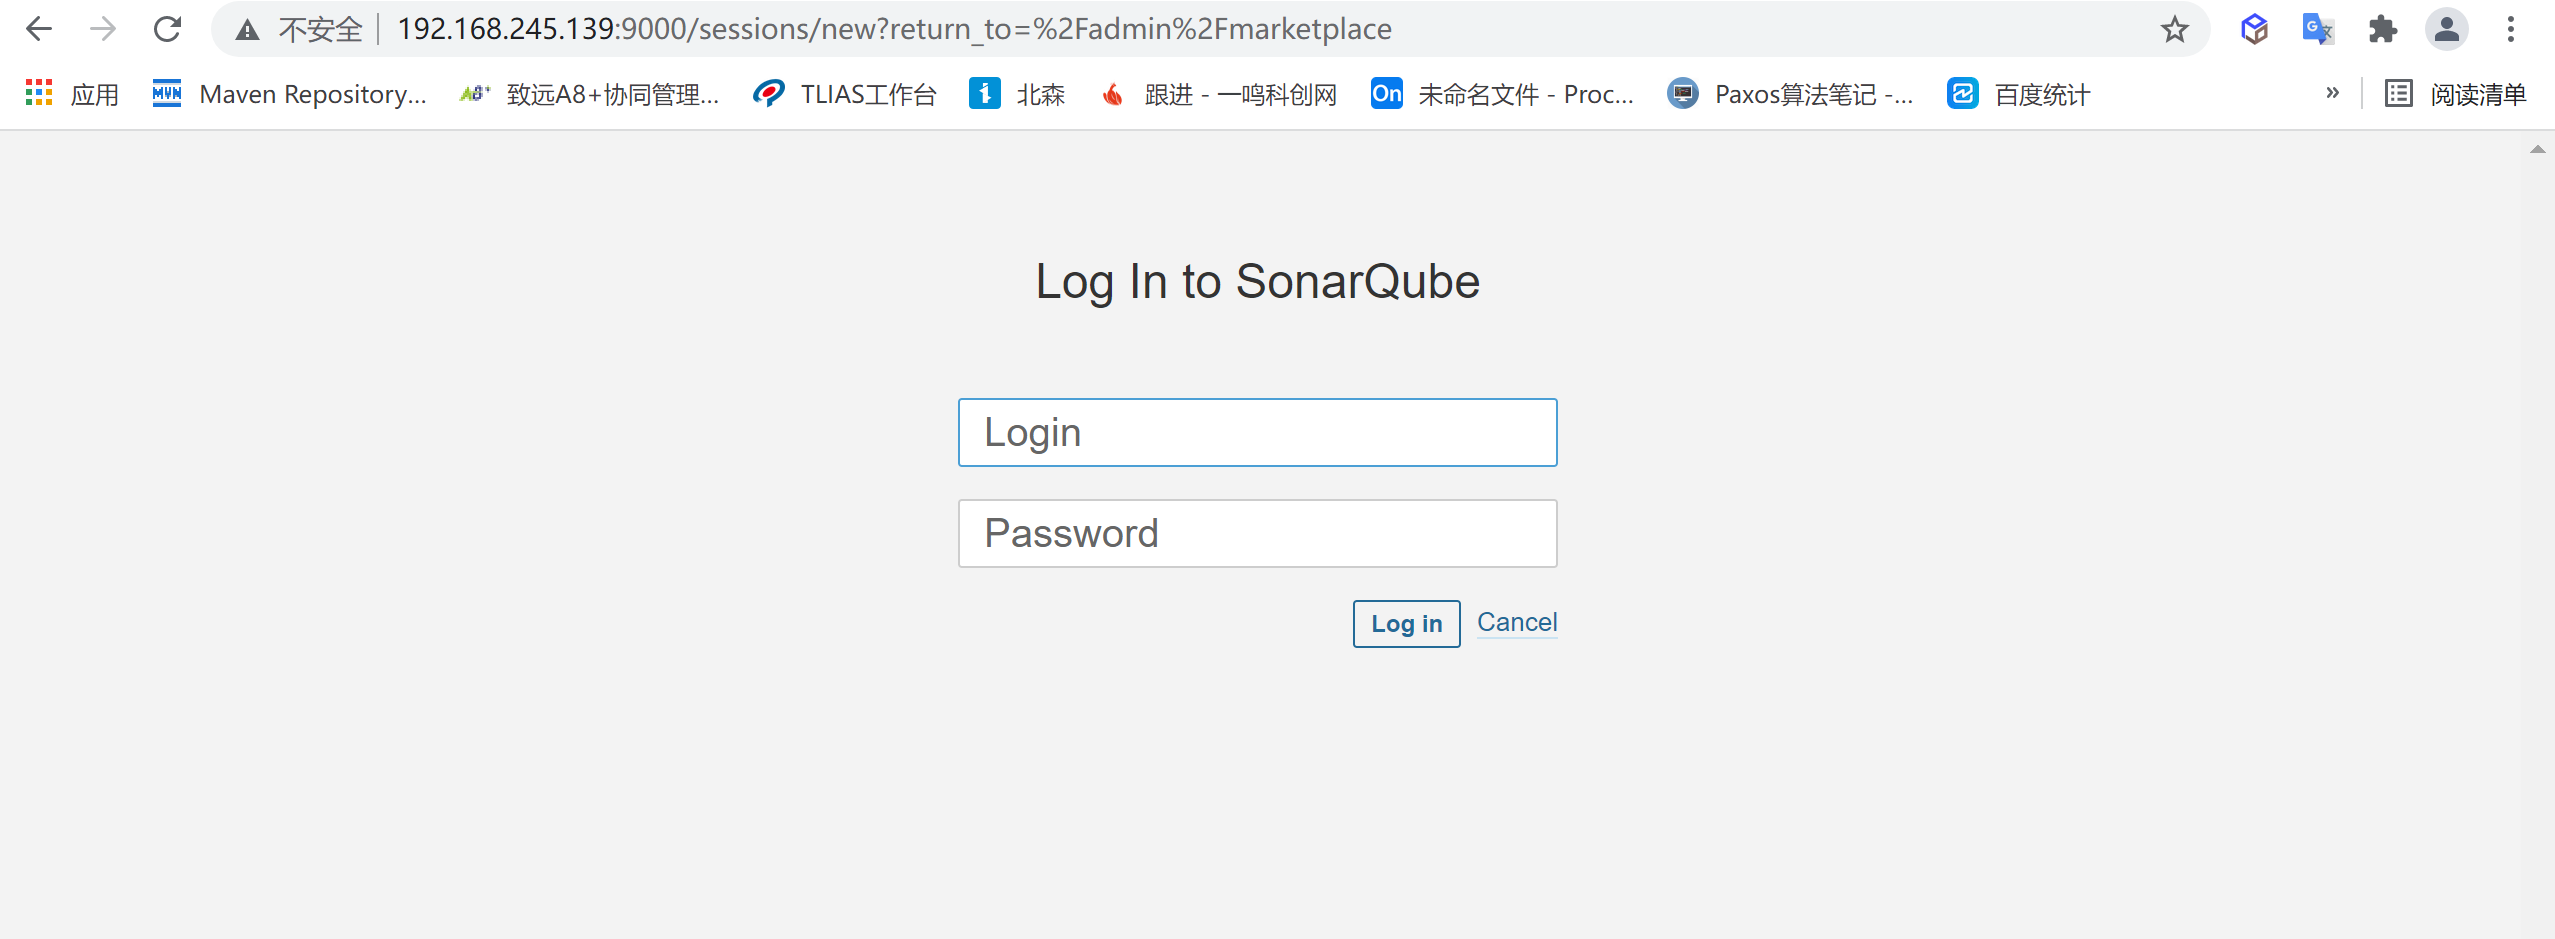The width and height of the screenshot is (2555, 939).
Task: Open the Chrome profile avatar
Action: coord(2446,29)
